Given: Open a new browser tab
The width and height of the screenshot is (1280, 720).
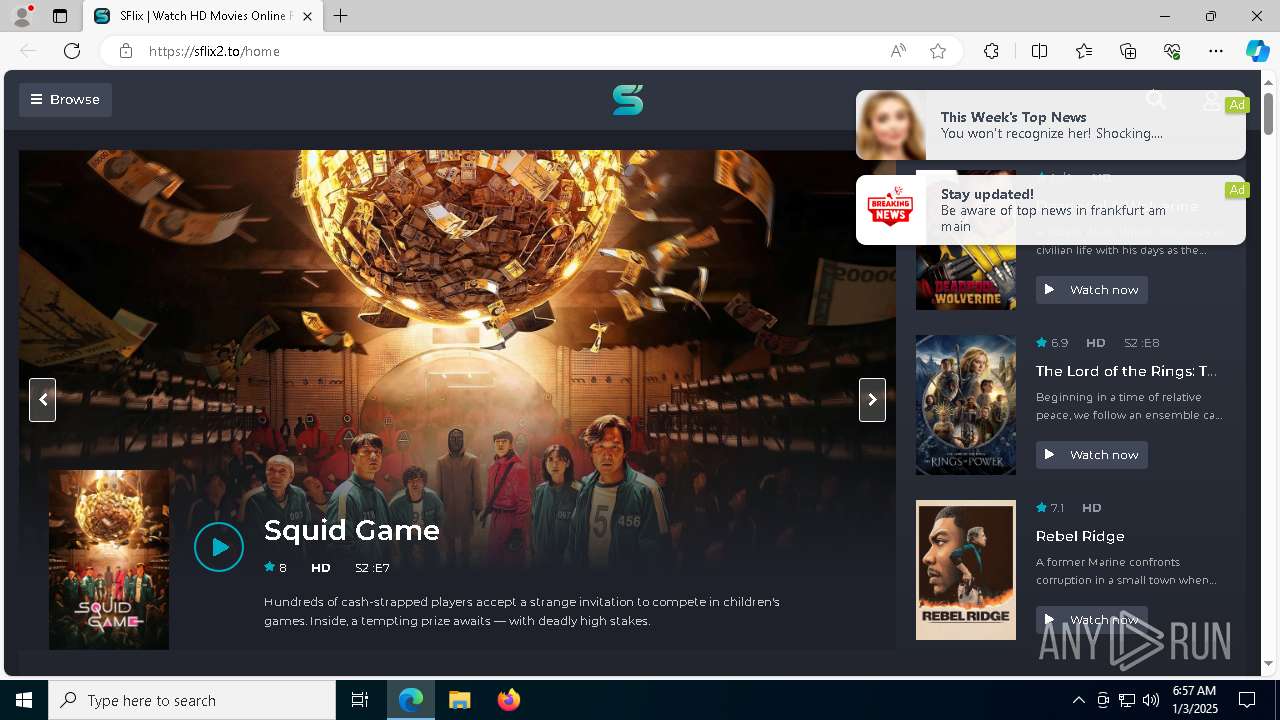Looking at the screenshot, I should [x=341, y=16].
